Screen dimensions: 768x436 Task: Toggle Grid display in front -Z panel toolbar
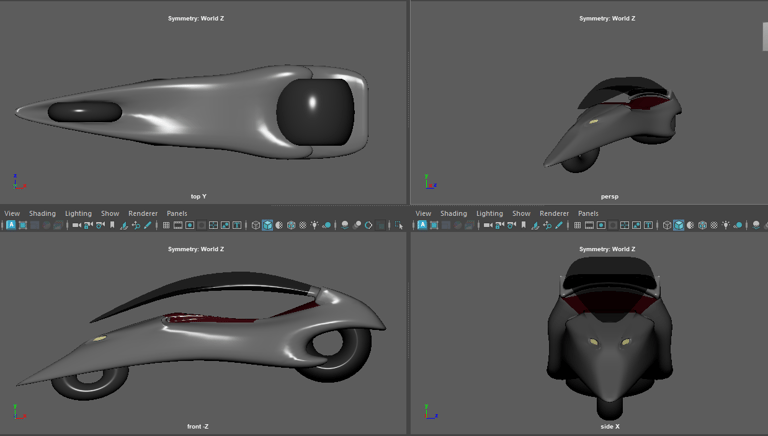pos(166,225)
